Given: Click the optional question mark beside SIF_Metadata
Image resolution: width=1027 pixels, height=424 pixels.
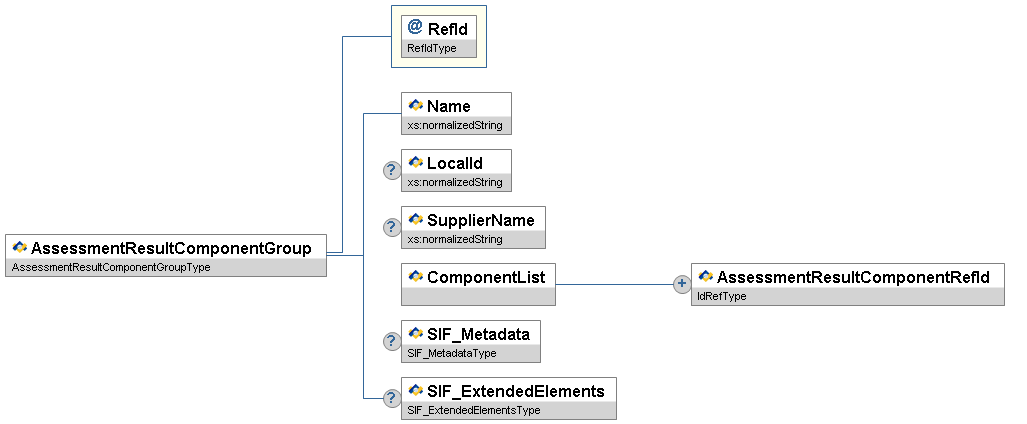Looking at the screenshot, I should pyautogui.click(x=393, y=341).
